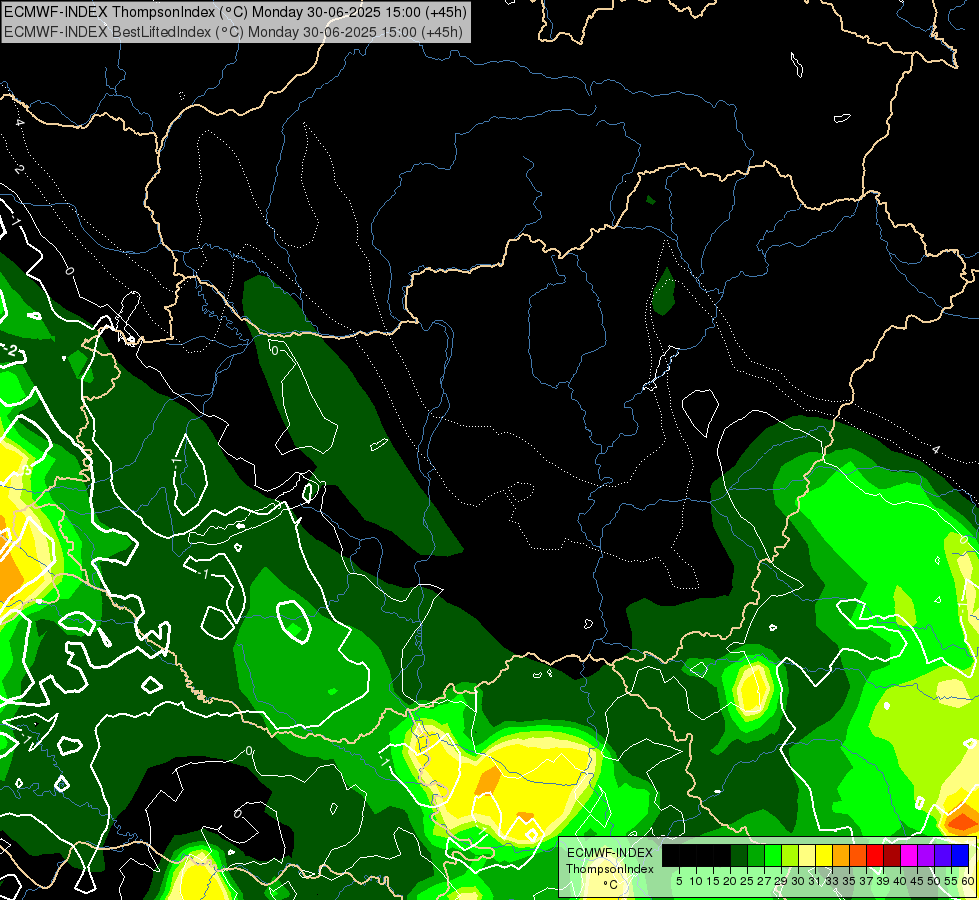This screenshot has width=979, height=900.
Task: Pick the yellow-green 29-30 legend swatch
Action: pyautogui.click(x=790, y=855)
